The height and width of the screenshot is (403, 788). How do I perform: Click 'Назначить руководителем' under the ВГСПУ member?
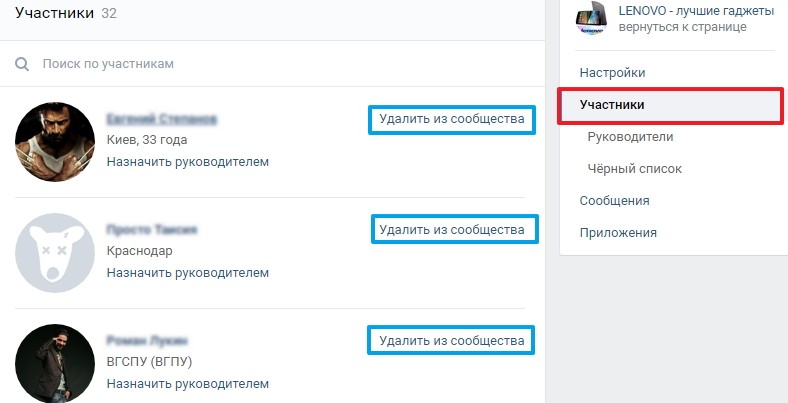(188, 384)
